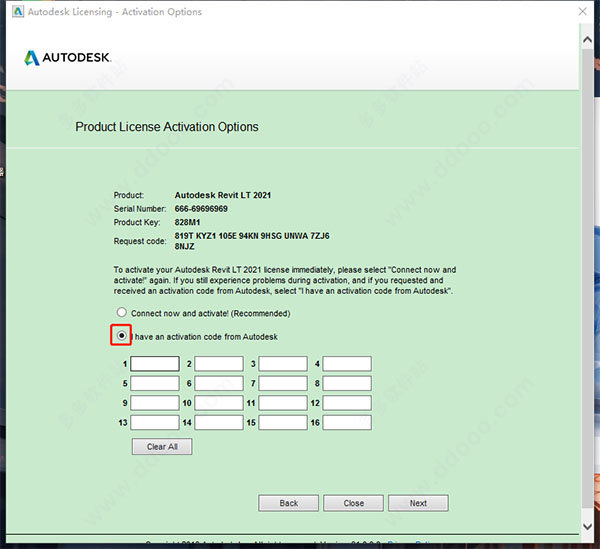Close the Activation Options window

[x=582, y=11]
